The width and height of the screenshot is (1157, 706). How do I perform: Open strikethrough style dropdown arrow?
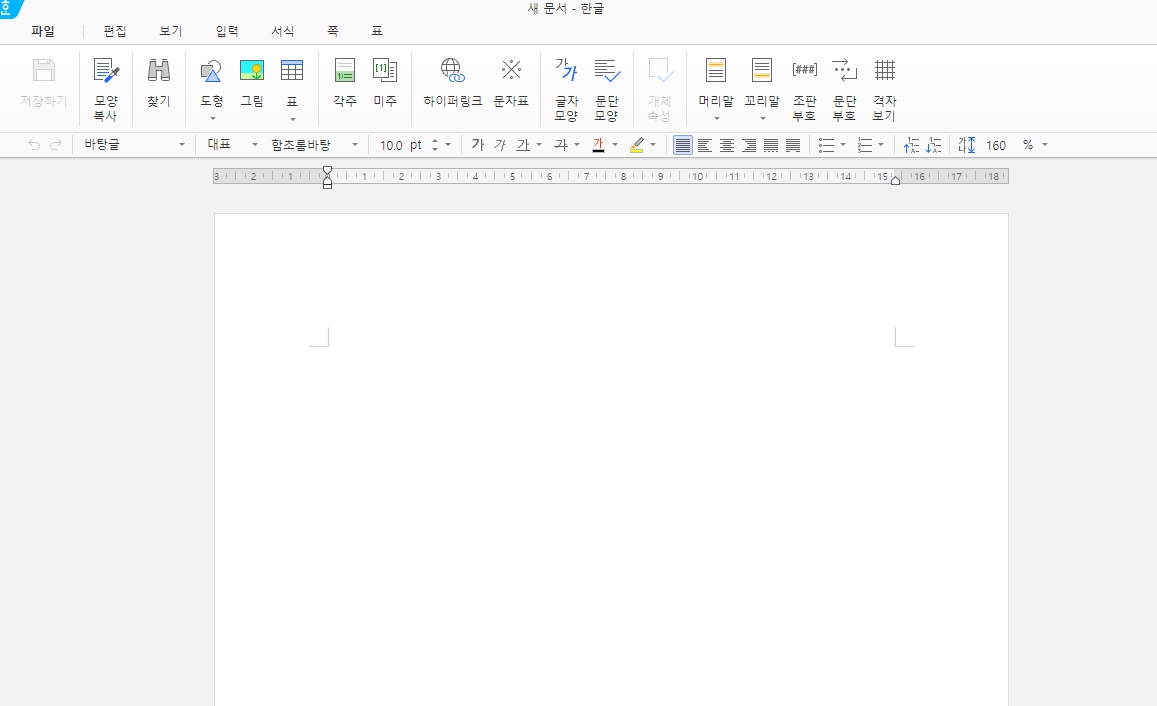(577, 145)
